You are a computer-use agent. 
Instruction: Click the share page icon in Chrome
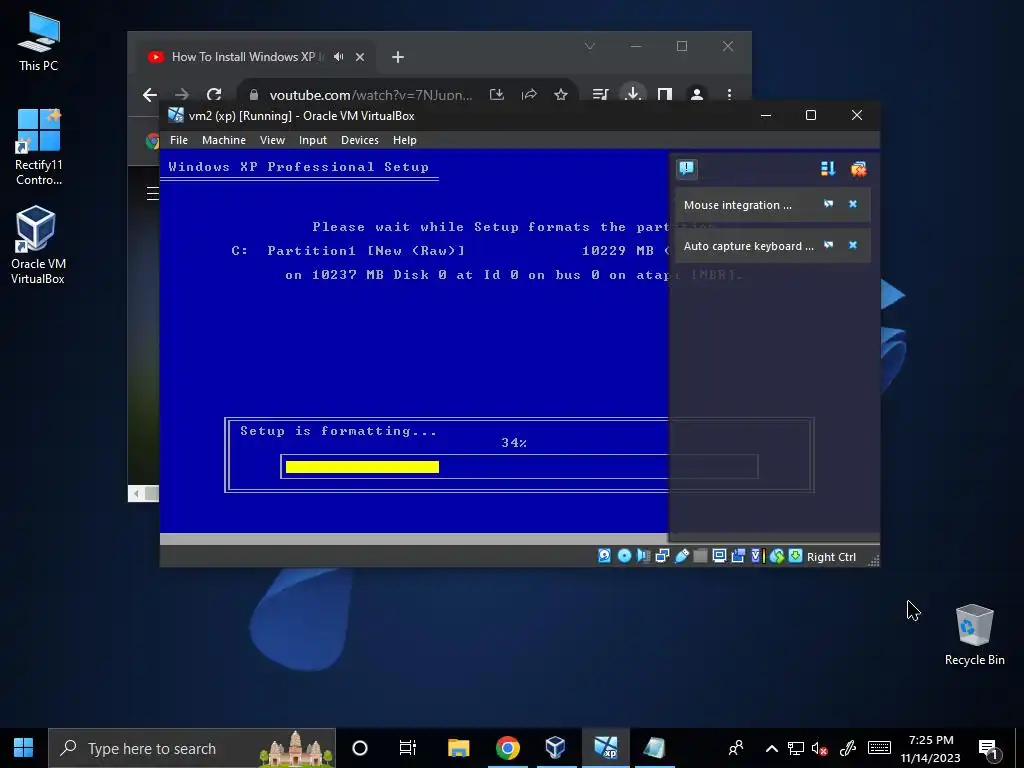coord(529,95)
